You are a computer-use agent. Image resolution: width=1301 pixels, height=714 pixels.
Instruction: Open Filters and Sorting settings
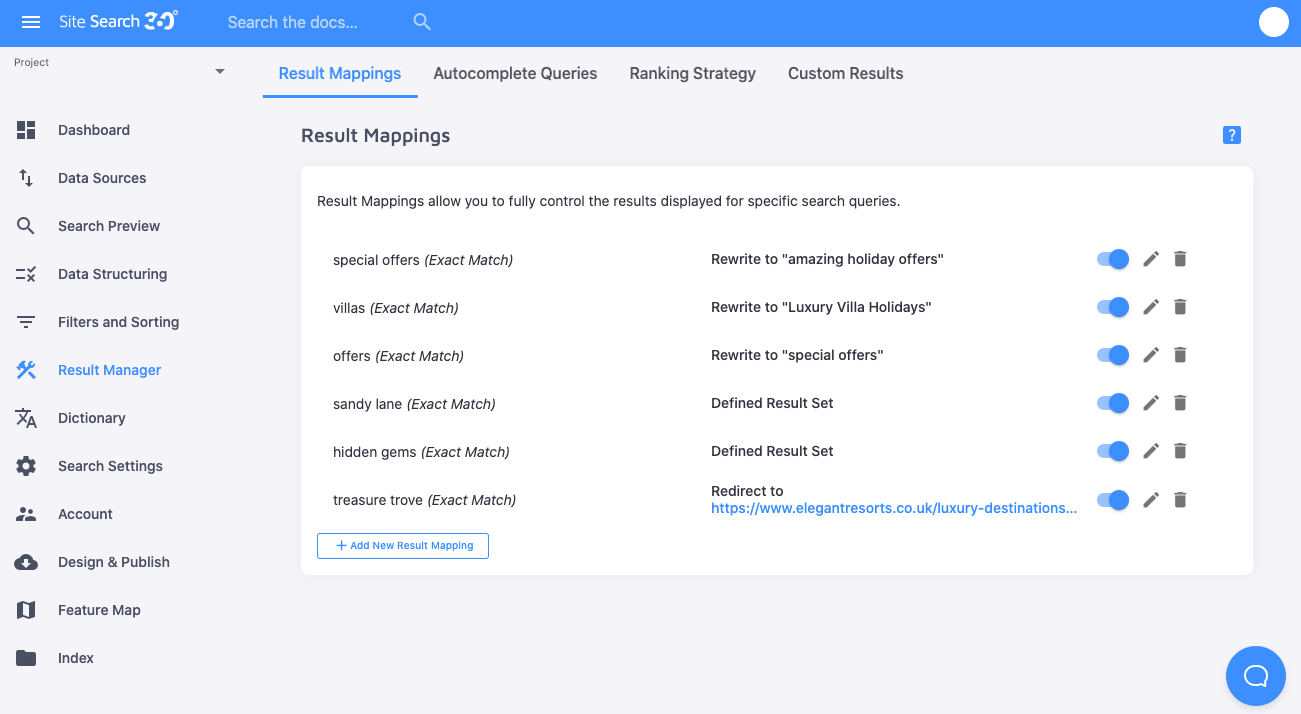tap(118, 322)
